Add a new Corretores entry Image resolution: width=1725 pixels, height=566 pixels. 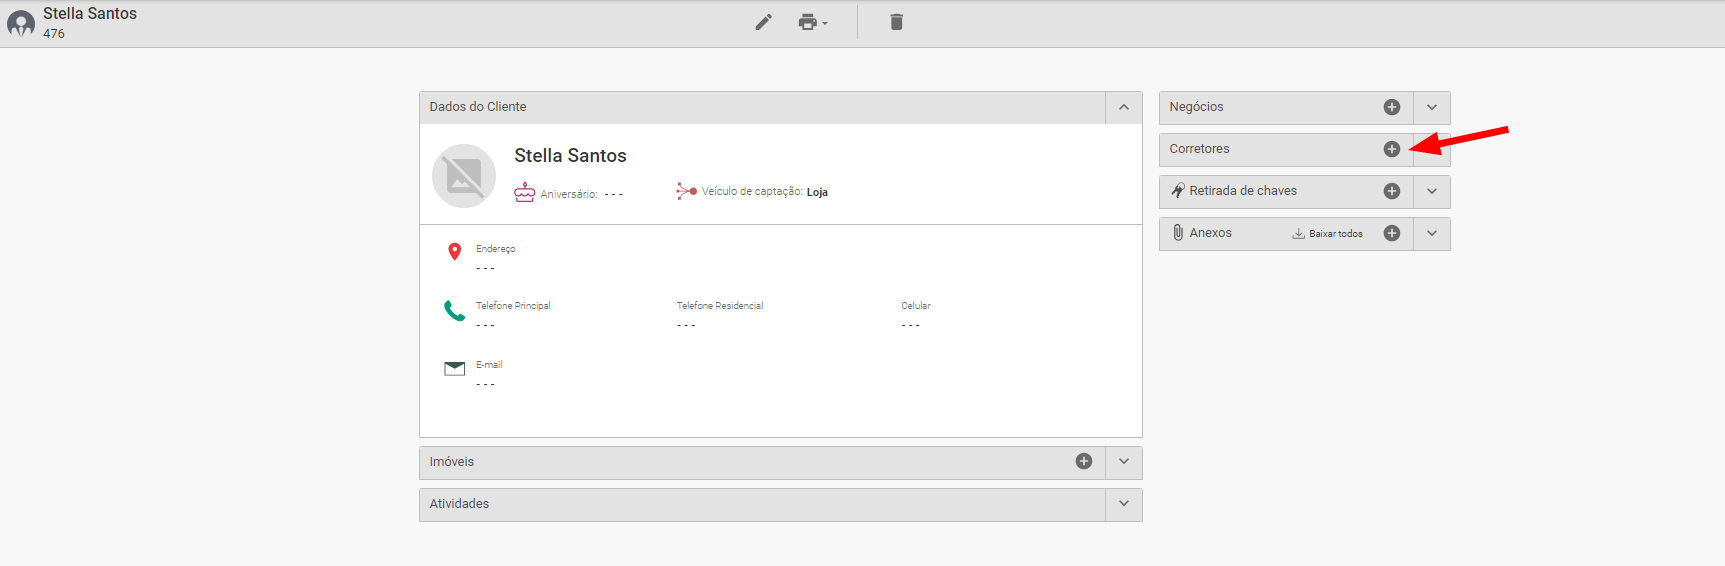point(1391,149)
